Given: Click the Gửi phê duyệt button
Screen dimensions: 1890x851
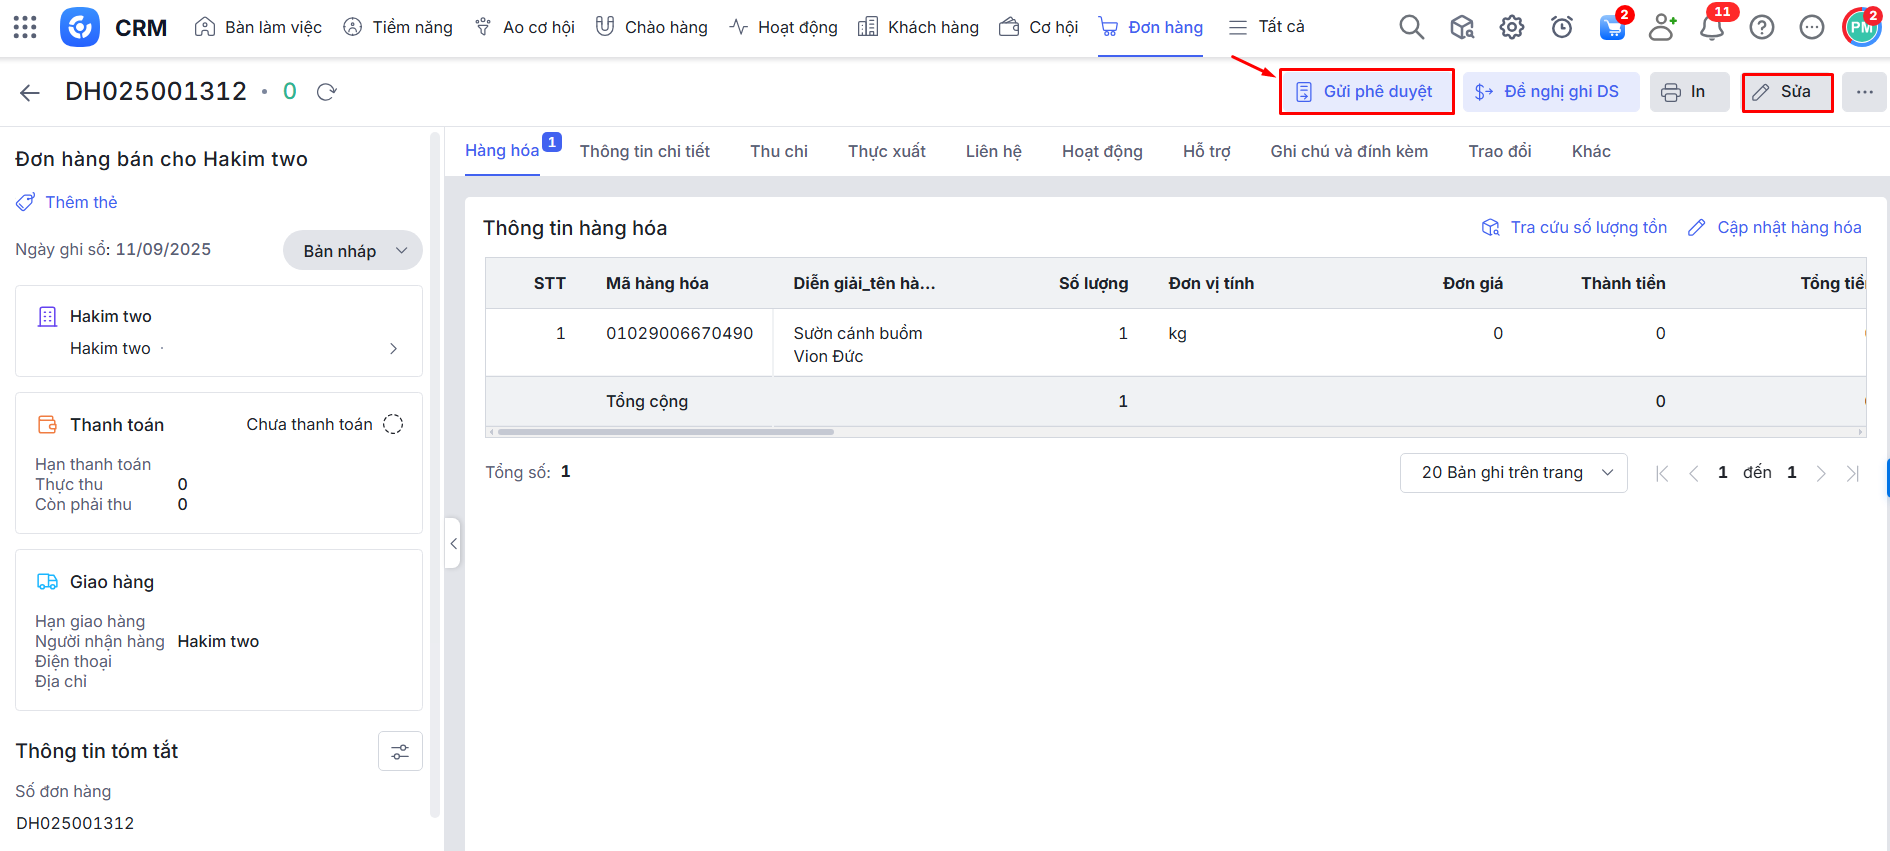Looking at the screenshot, I should [x=1366, y=92].
